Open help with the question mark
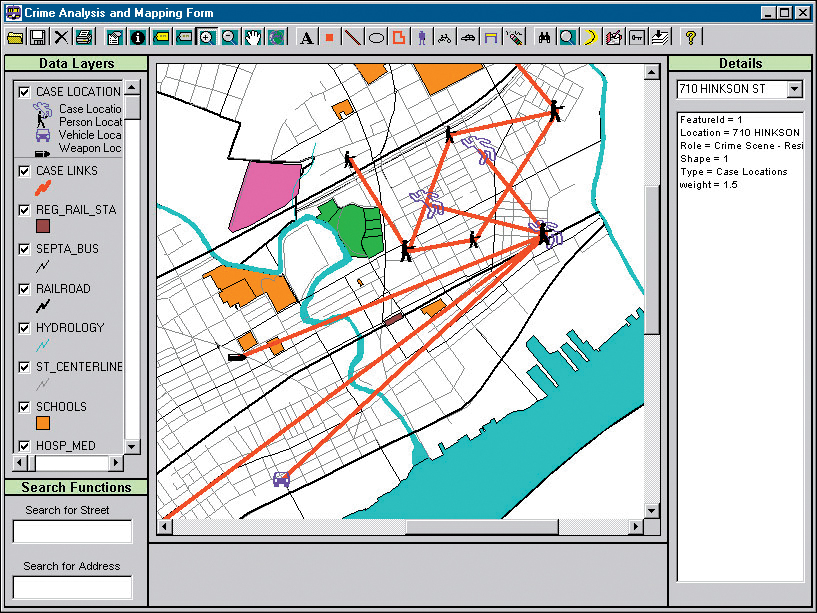 click(691, 38)
